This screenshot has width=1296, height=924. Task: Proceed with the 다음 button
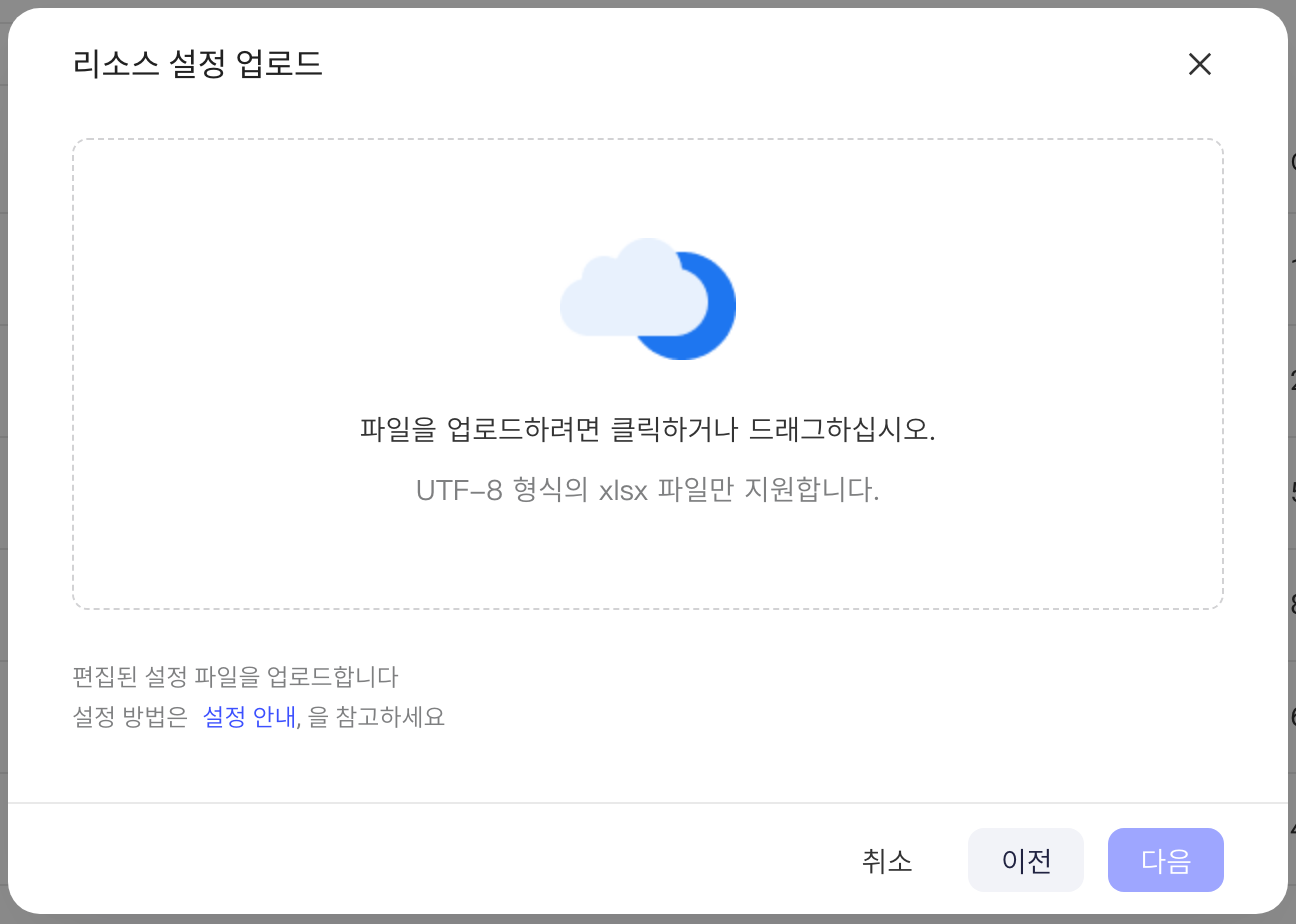[x=1166, y=860]
